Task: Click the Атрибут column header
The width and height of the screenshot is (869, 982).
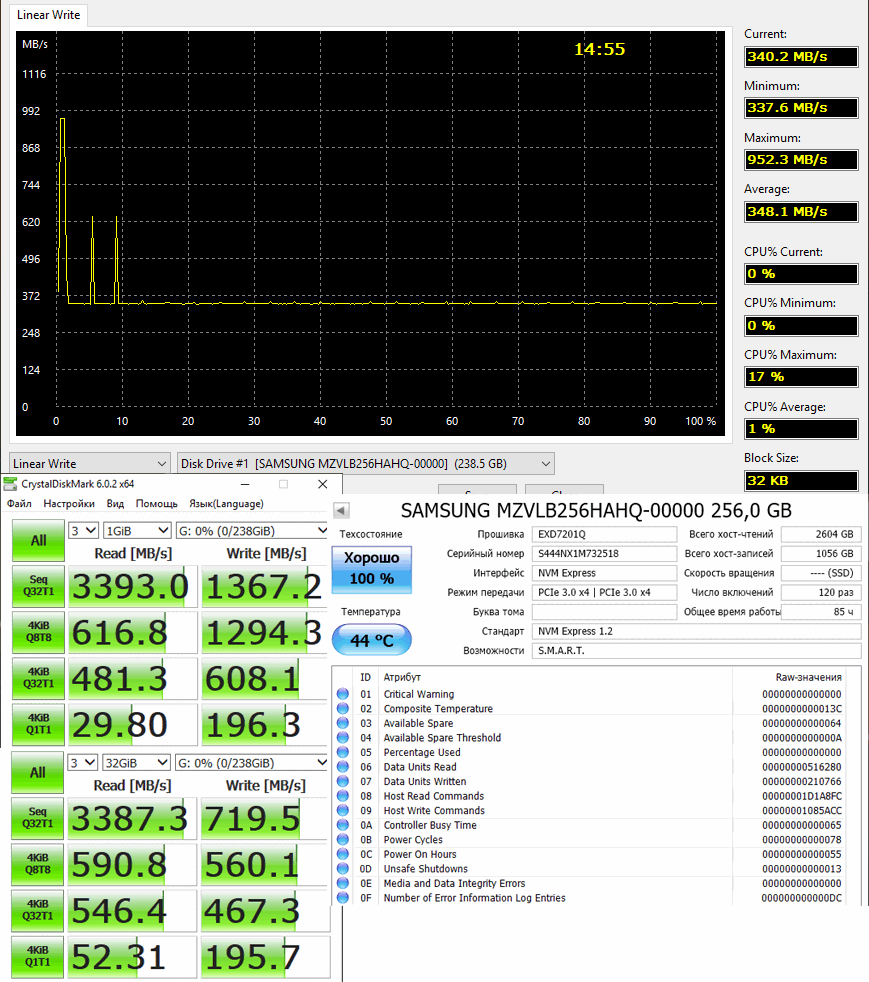Action: point(402,677)
